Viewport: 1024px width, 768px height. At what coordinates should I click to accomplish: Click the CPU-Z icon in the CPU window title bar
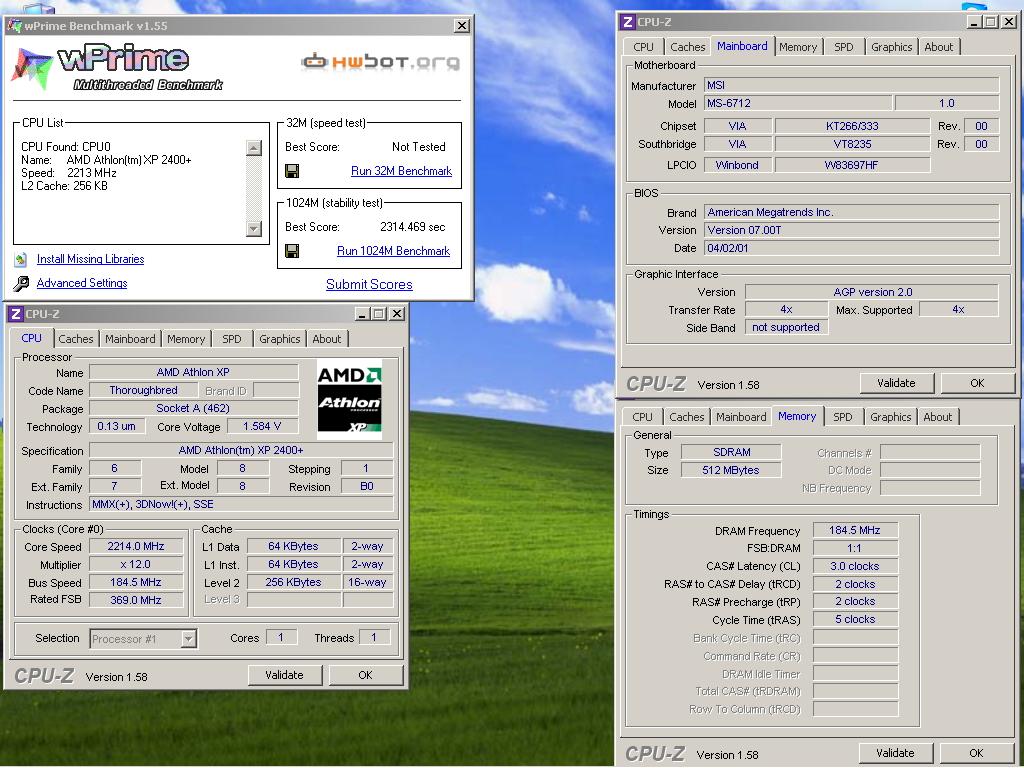click(16, 314)
